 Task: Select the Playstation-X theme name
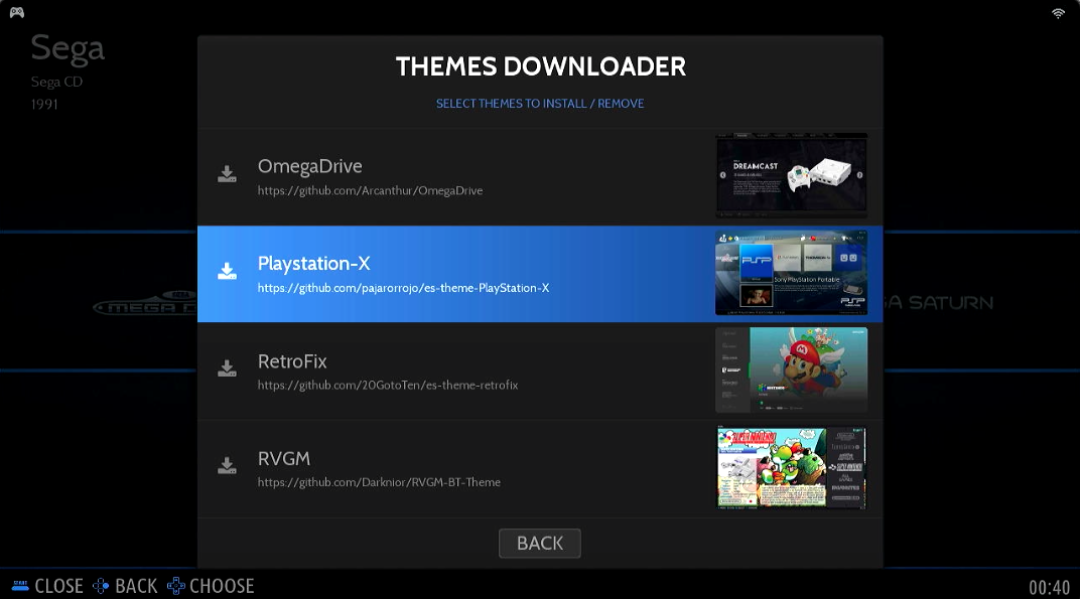[313, 264]
